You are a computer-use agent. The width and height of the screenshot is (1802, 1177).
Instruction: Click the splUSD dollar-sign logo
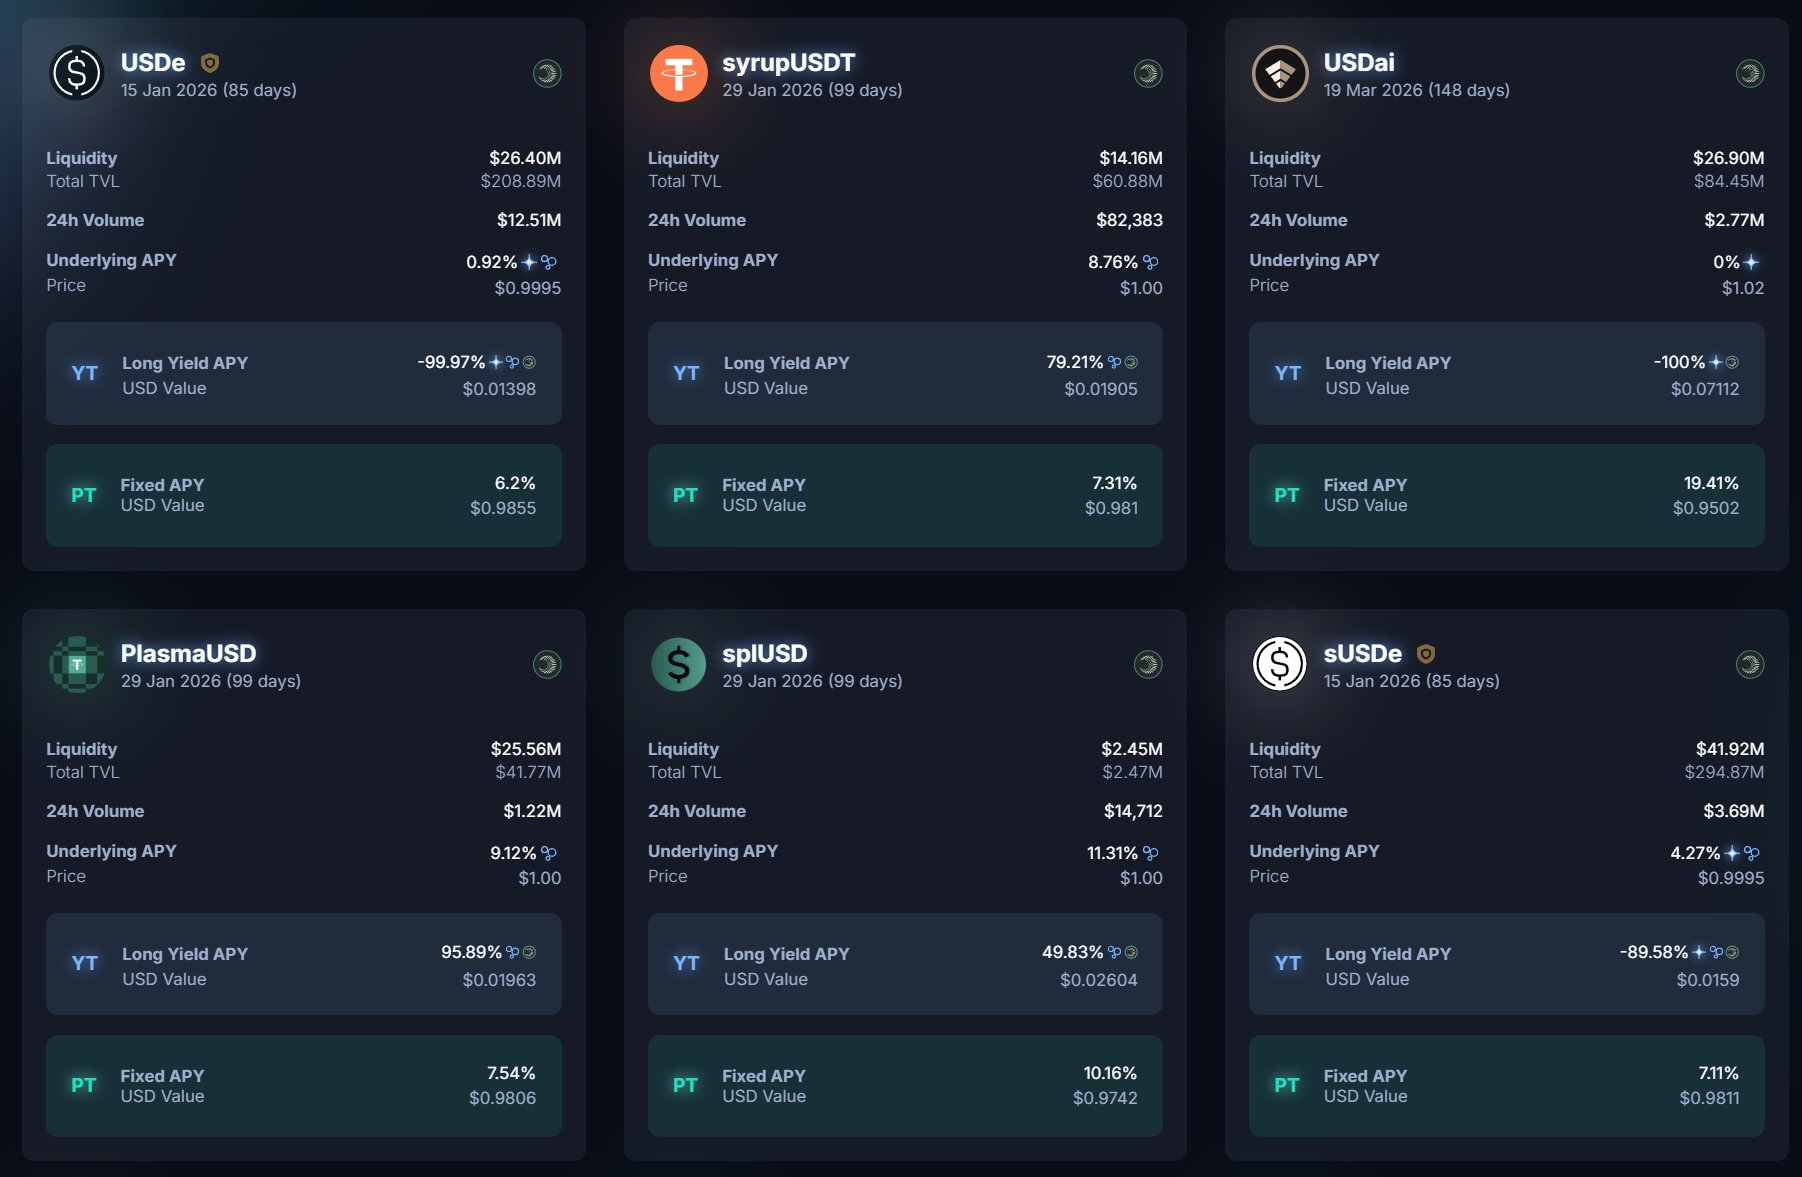[678, 663]
